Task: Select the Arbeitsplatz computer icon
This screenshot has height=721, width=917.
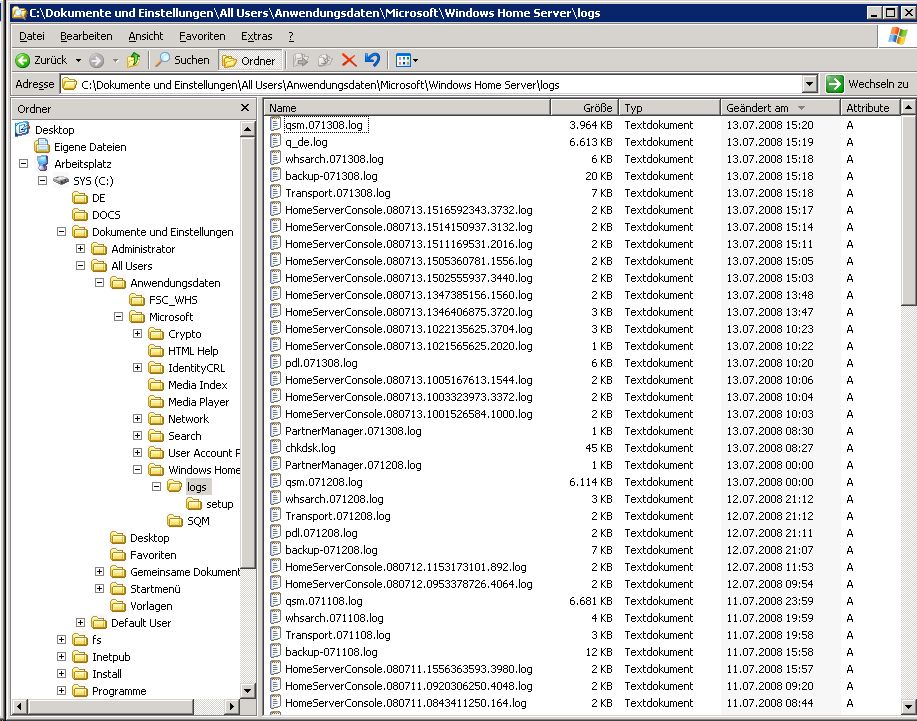Action: coord(42,164)
